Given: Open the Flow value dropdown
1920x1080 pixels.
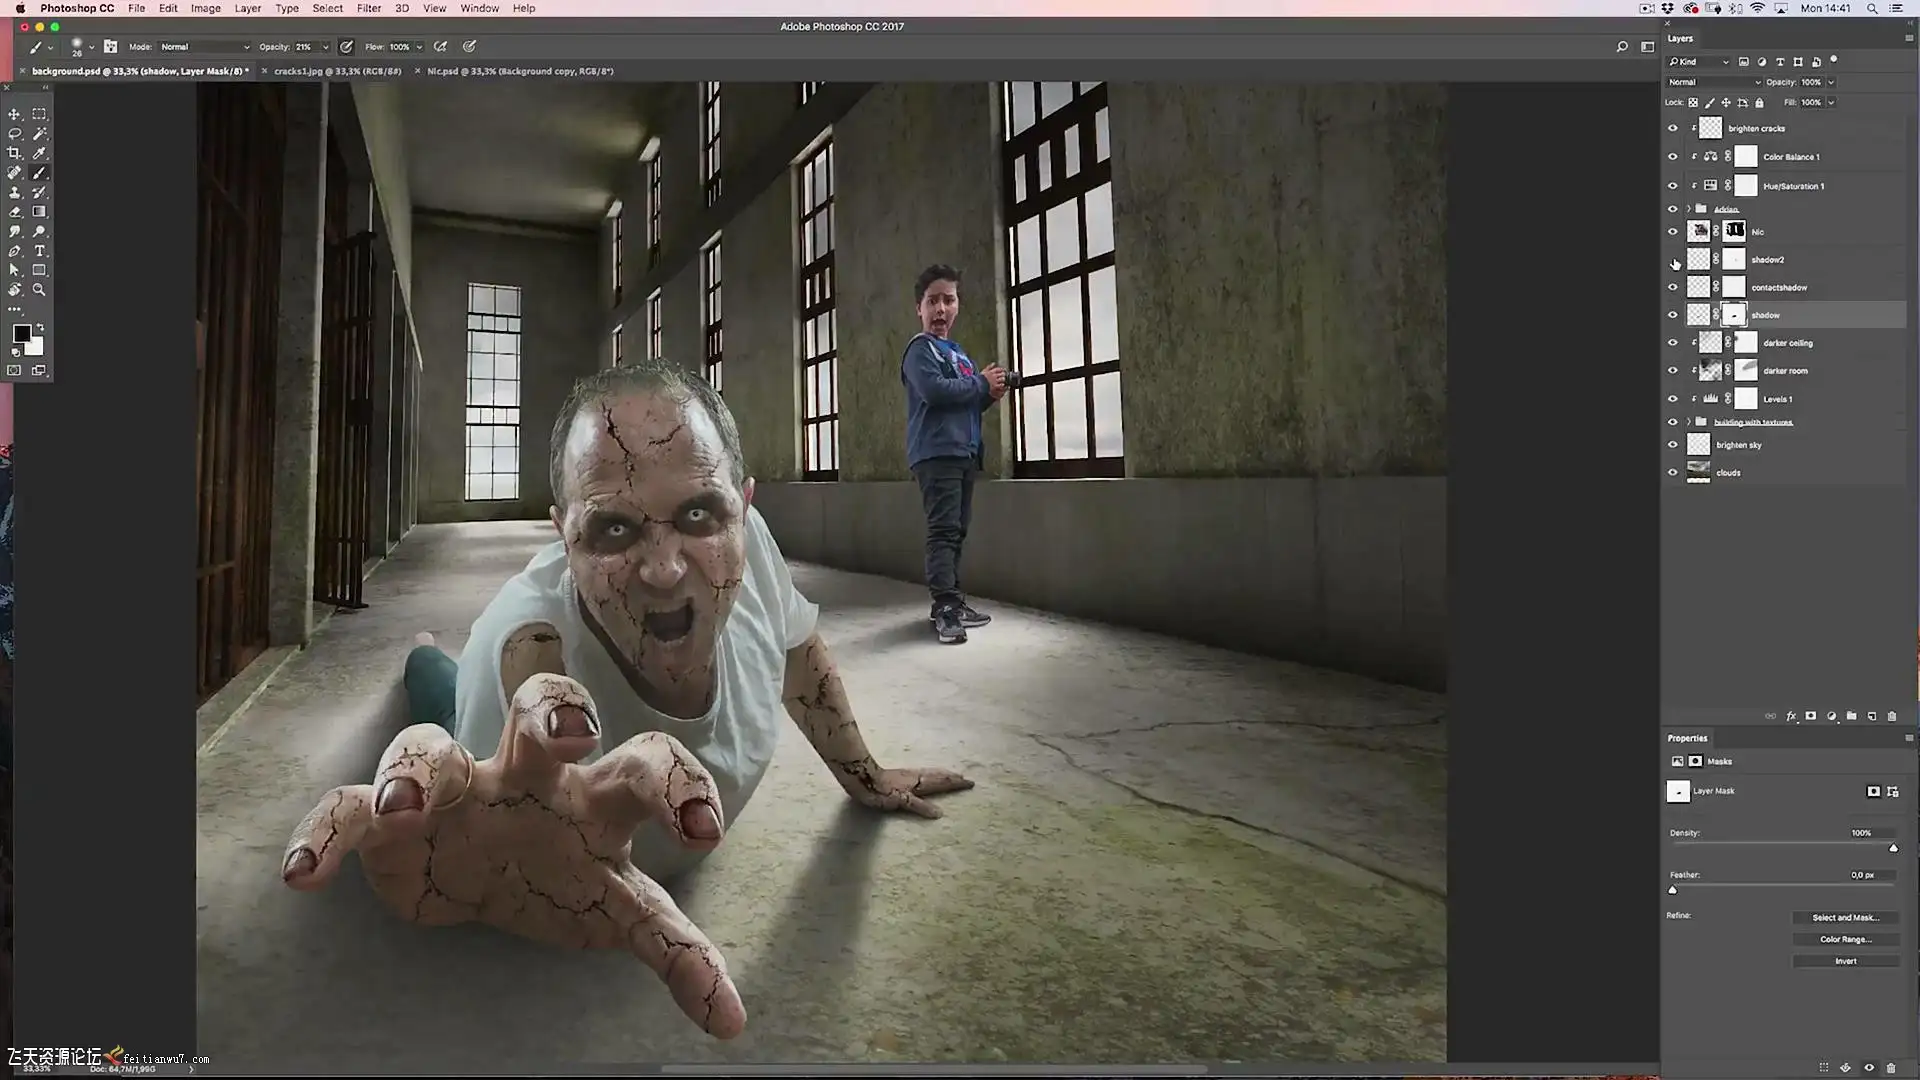Looking at the screenshot, I should [x=419, y=47].
